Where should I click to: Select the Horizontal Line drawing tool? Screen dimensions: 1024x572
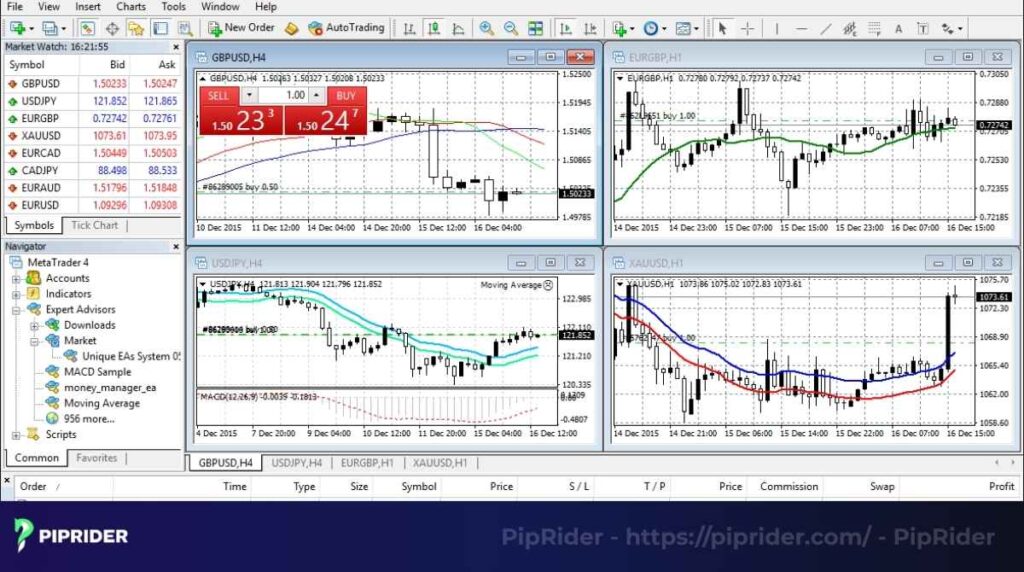pos(801,28)
